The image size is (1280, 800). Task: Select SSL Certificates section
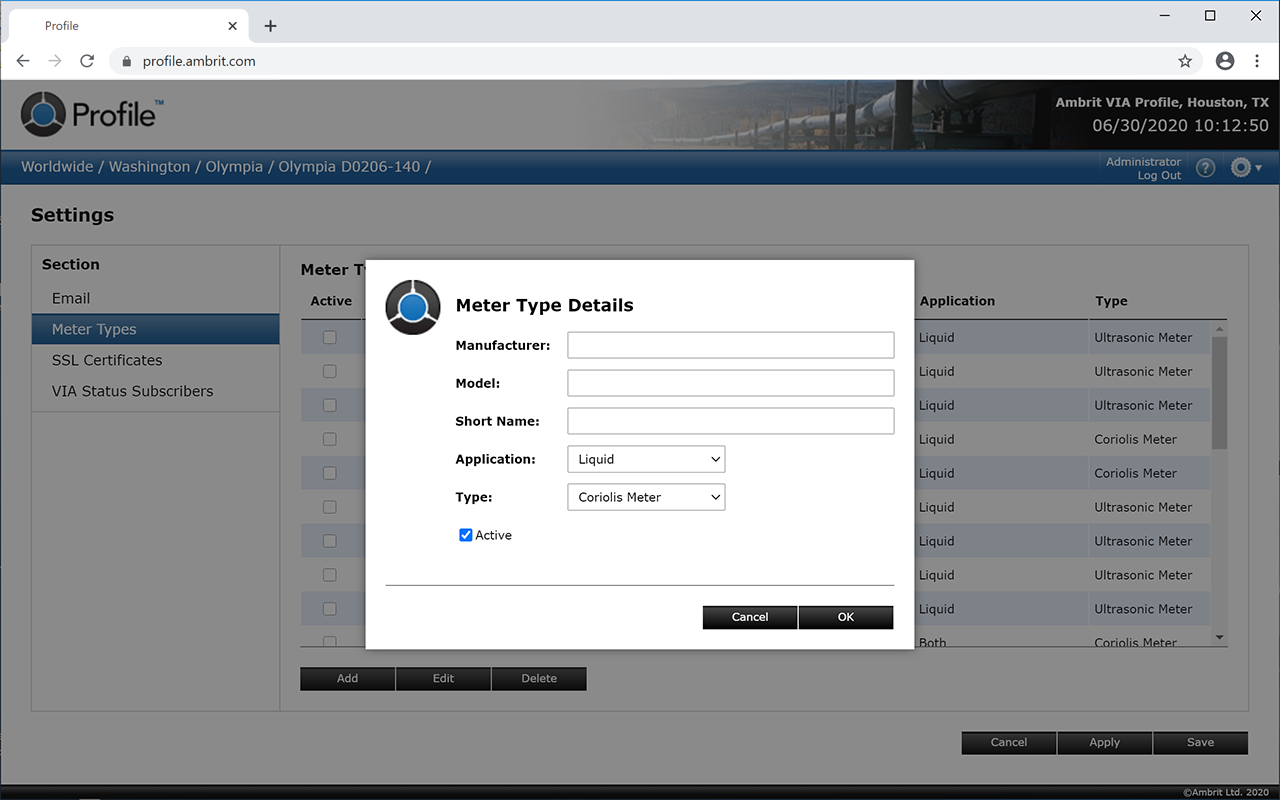point(107,360)
